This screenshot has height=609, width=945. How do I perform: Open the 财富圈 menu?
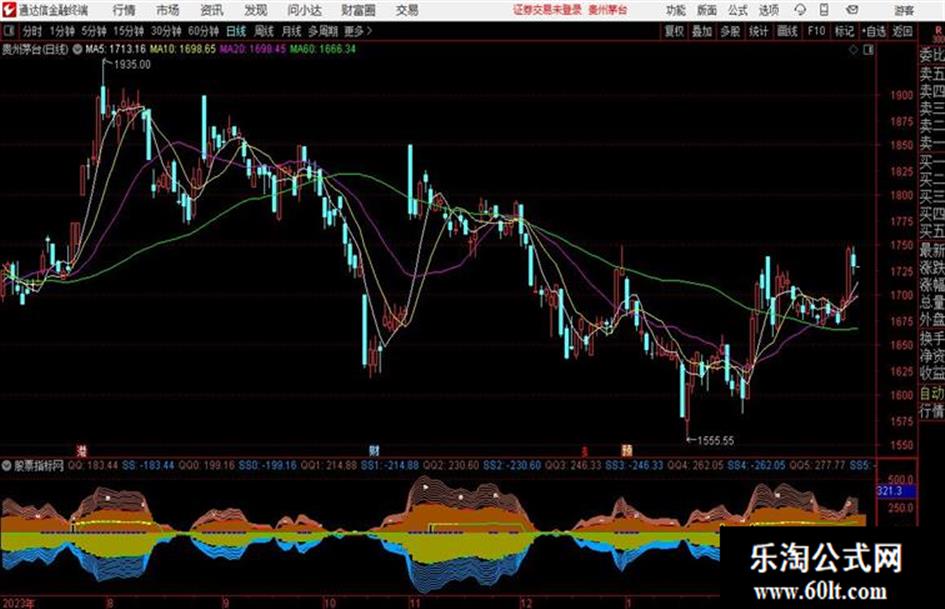point(358,10)
